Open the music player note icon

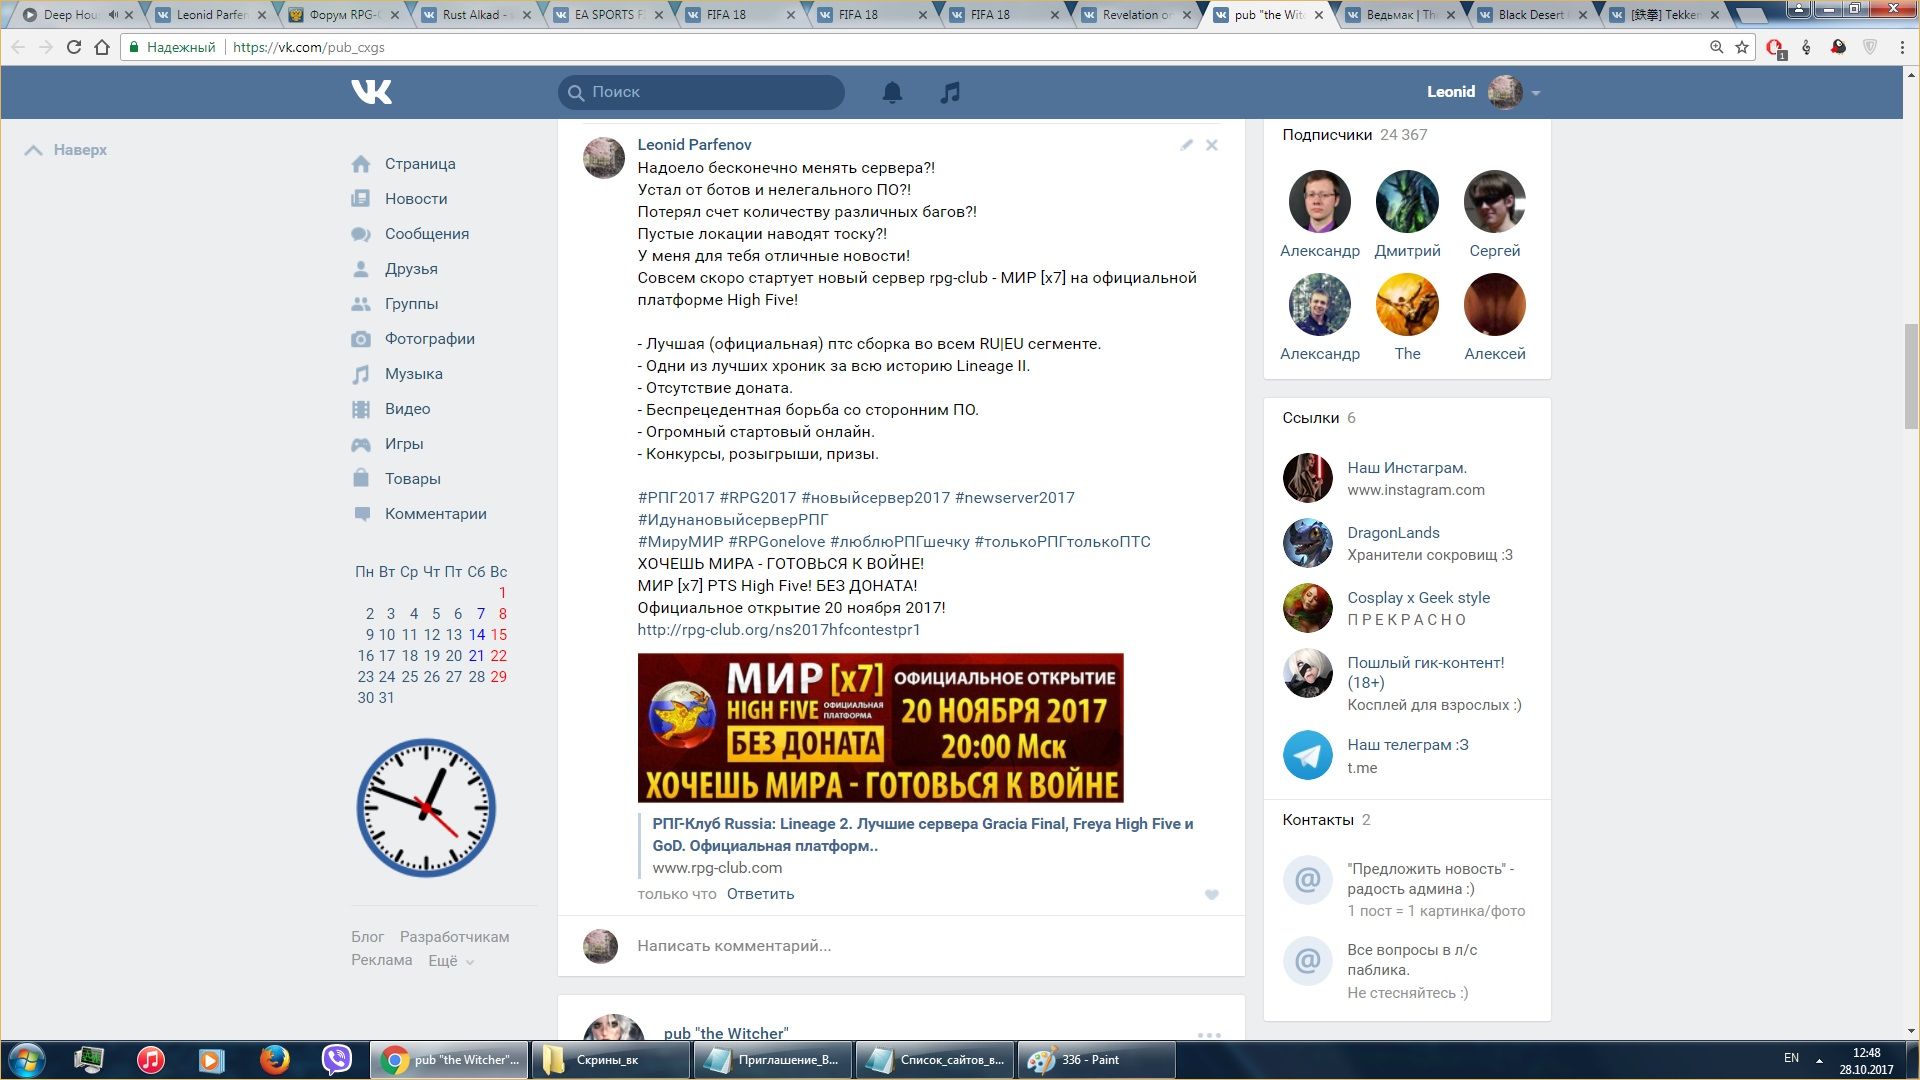tap(950, 92)
